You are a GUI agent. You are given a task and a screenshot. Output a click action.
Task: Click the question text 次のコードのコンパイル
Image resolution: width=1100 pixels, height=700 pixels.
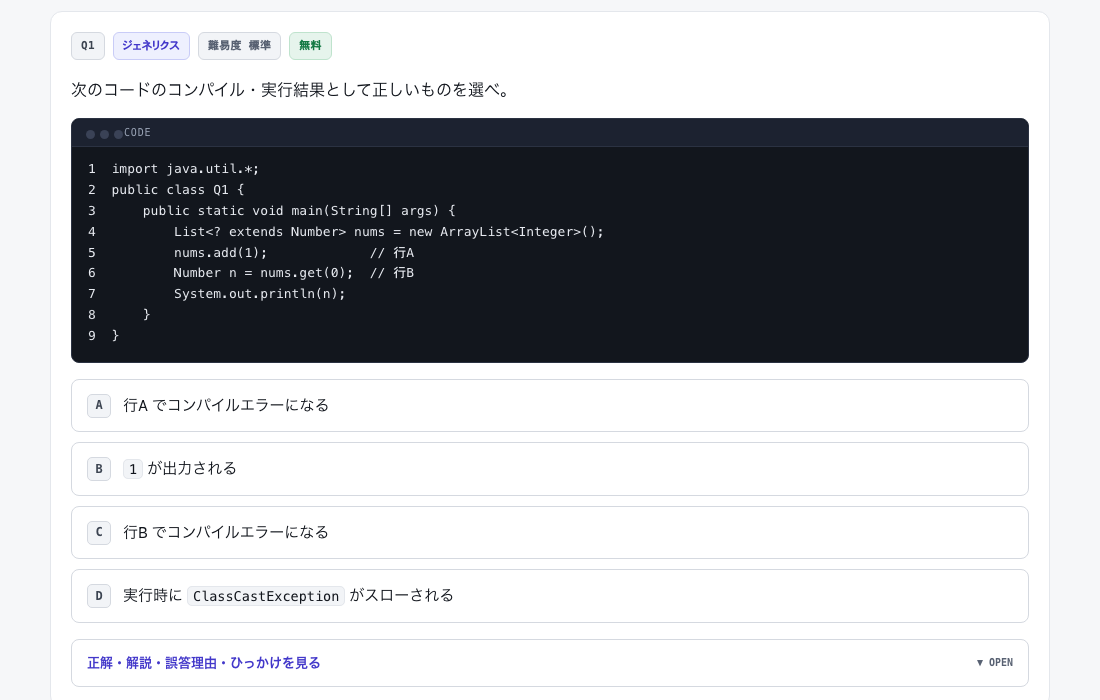(293, 90)
